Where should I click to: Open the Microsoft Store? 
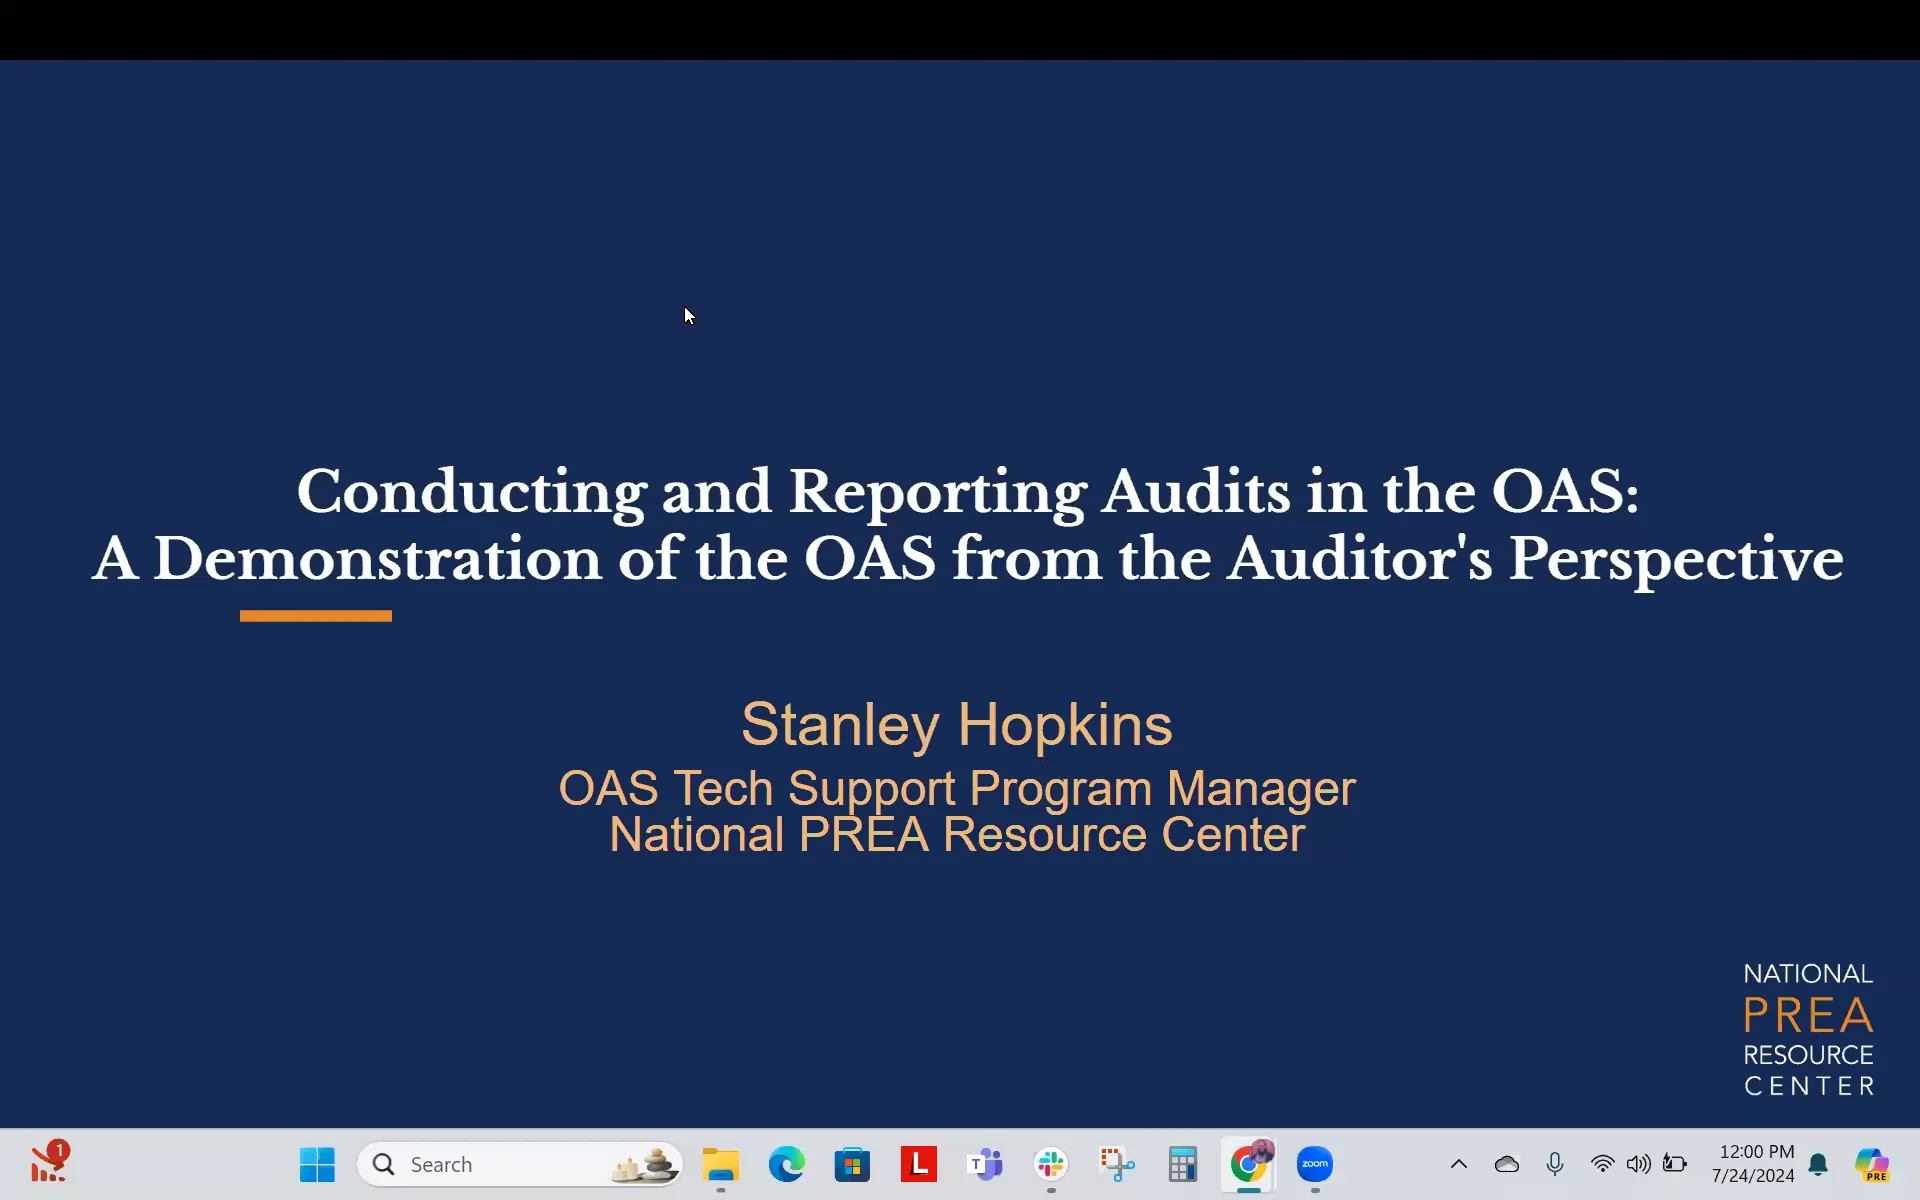click(x=852, y=1164)
